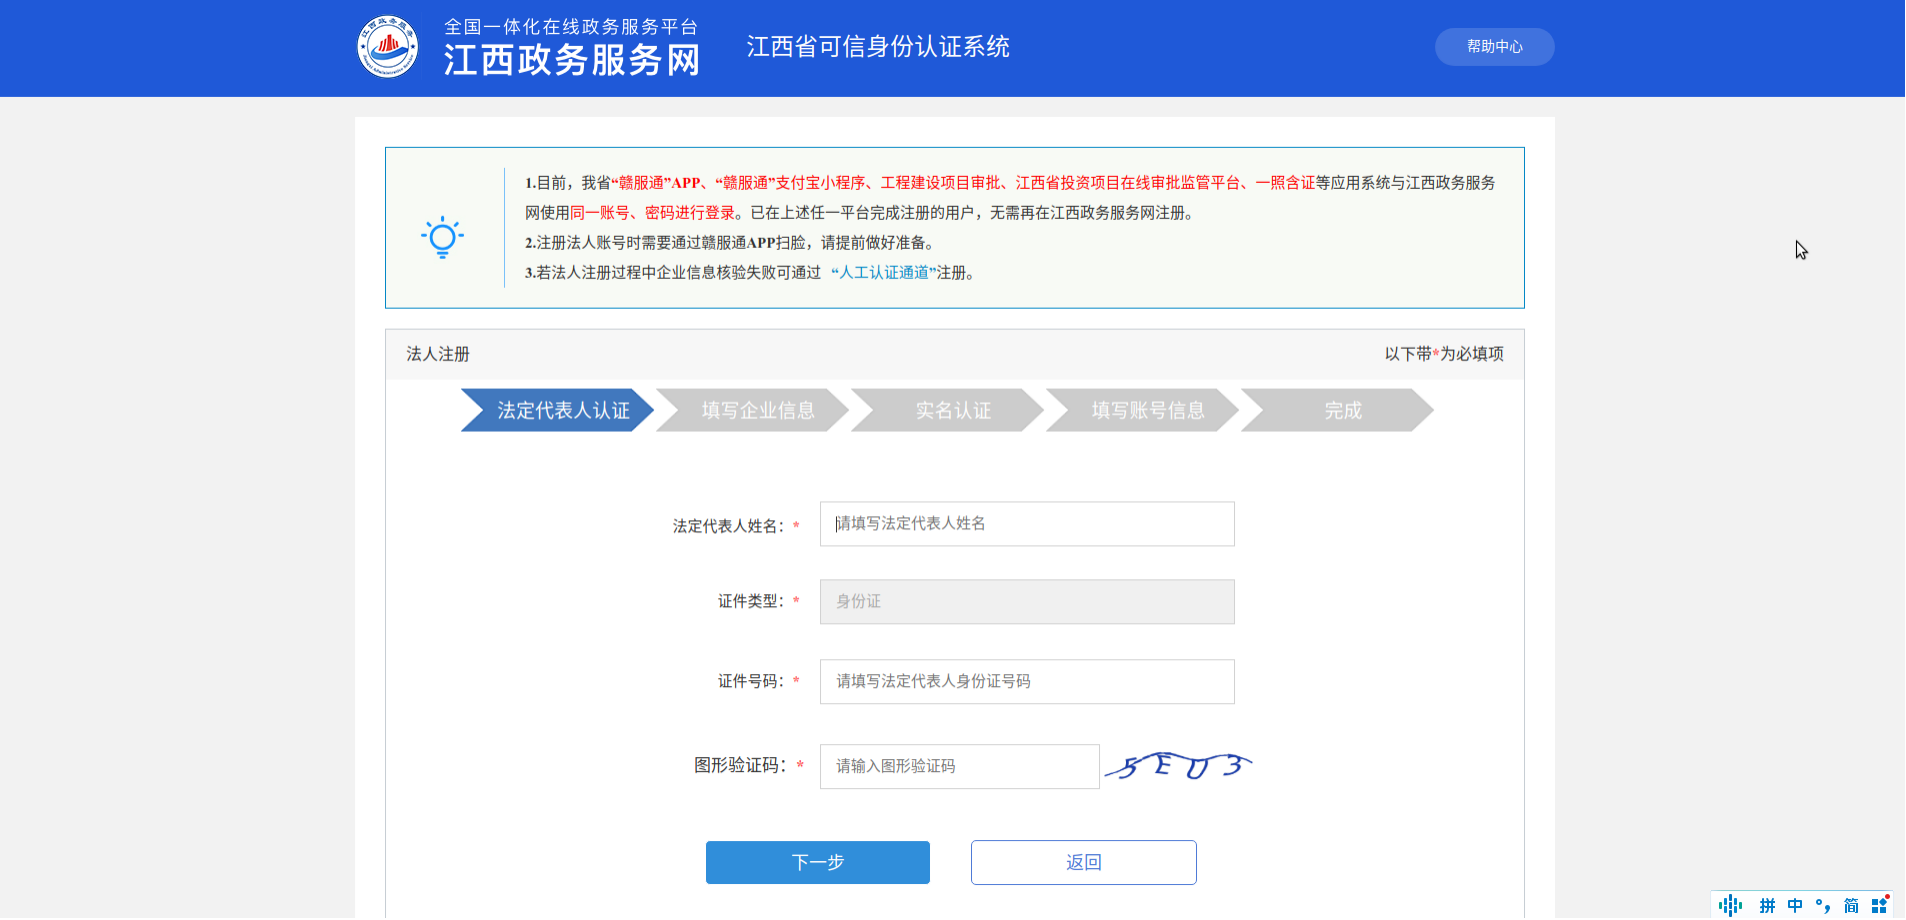This screenshot has height=920, width=1906.
Task: Click the IME voice input icon
Action: point(1730,905)
